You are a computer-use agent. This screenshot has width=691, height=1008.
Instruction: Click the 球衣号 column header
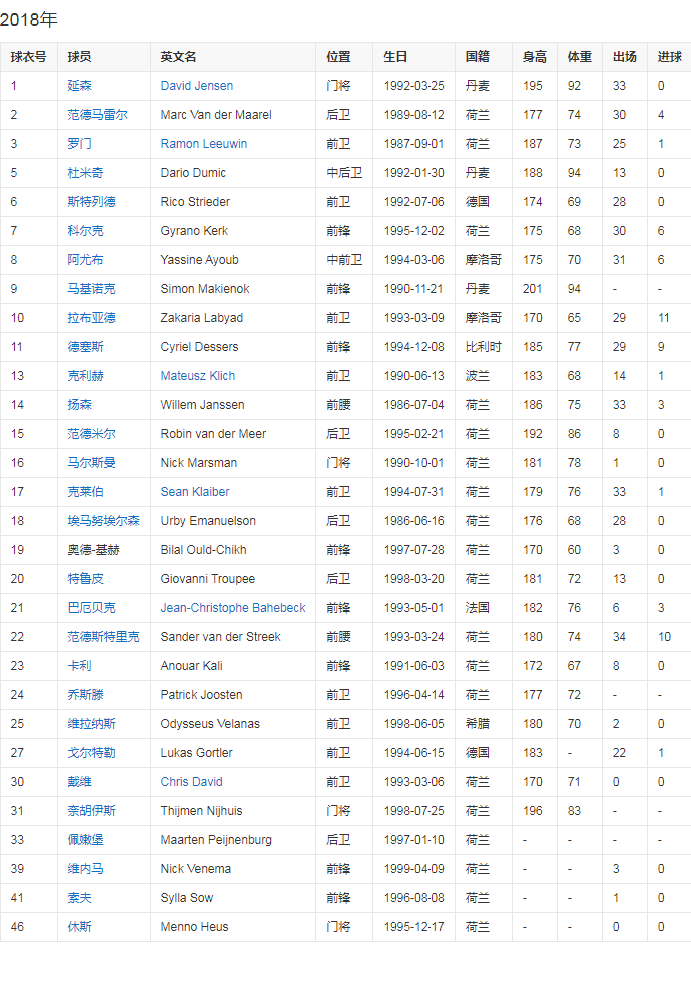click(x=28, y=57)
